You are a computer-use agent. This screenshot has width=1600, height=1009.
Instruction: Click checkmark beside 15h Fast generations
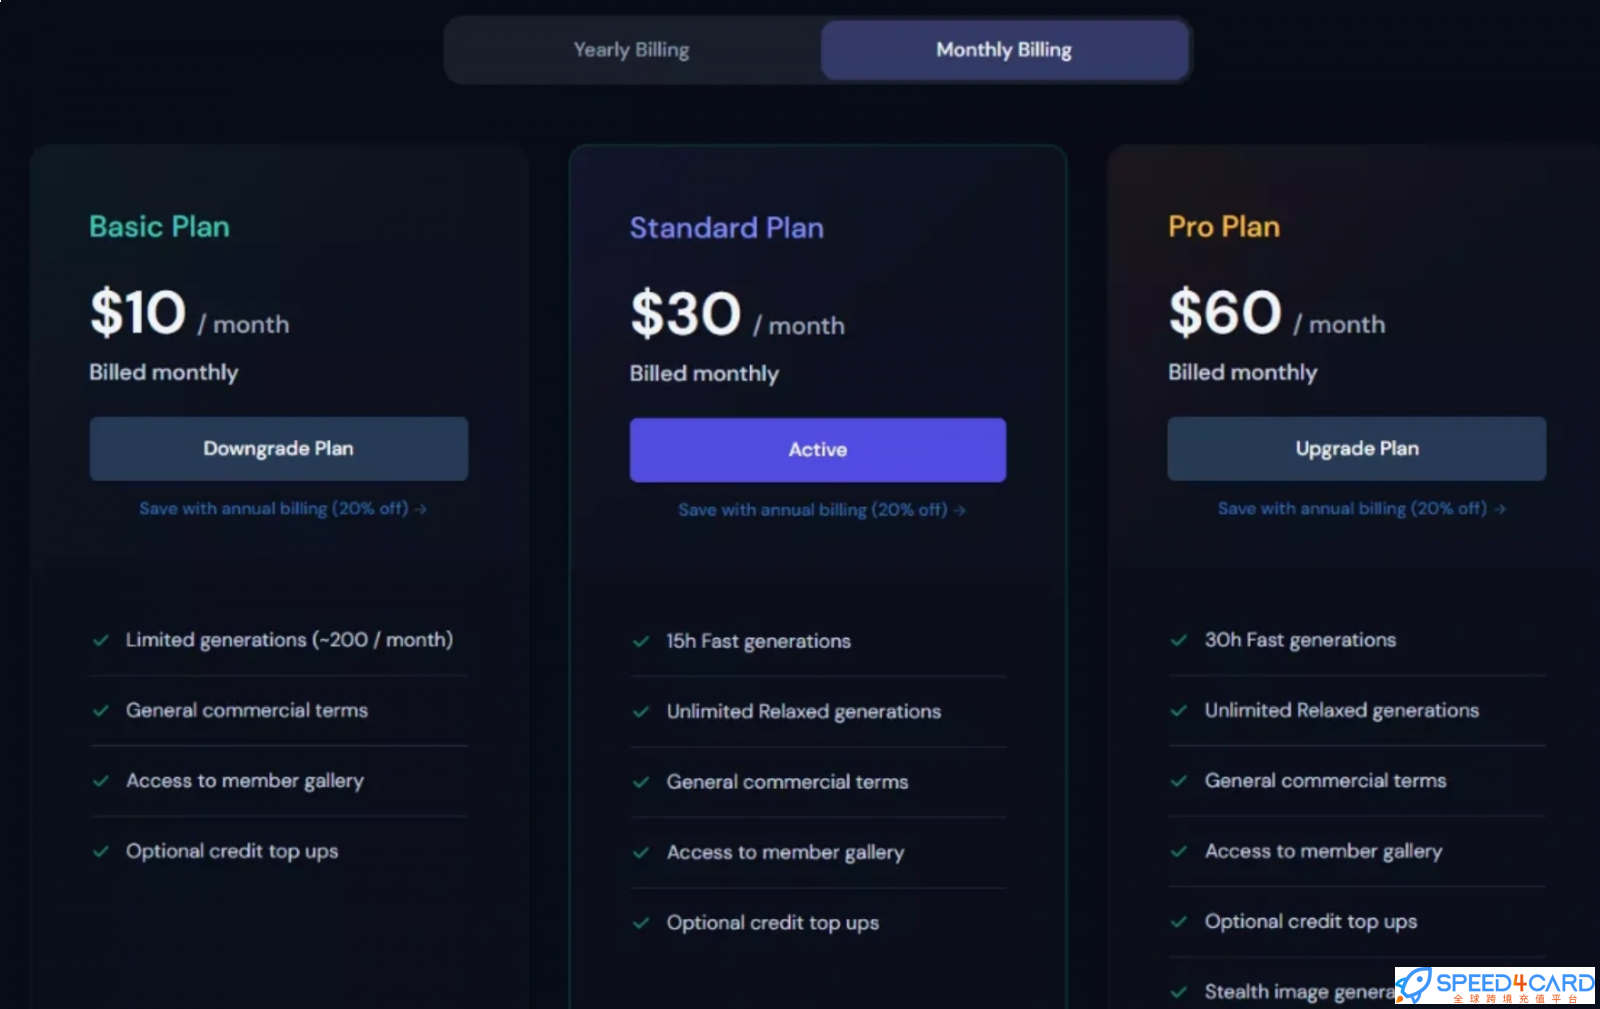(641, 641)
